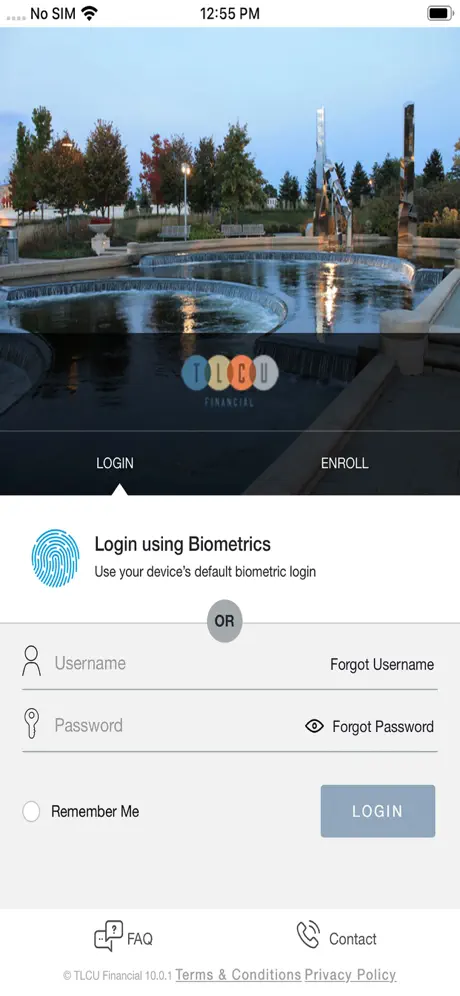
Task: Tap the fingerprint biometrics icon
Action: coord(55,558)
